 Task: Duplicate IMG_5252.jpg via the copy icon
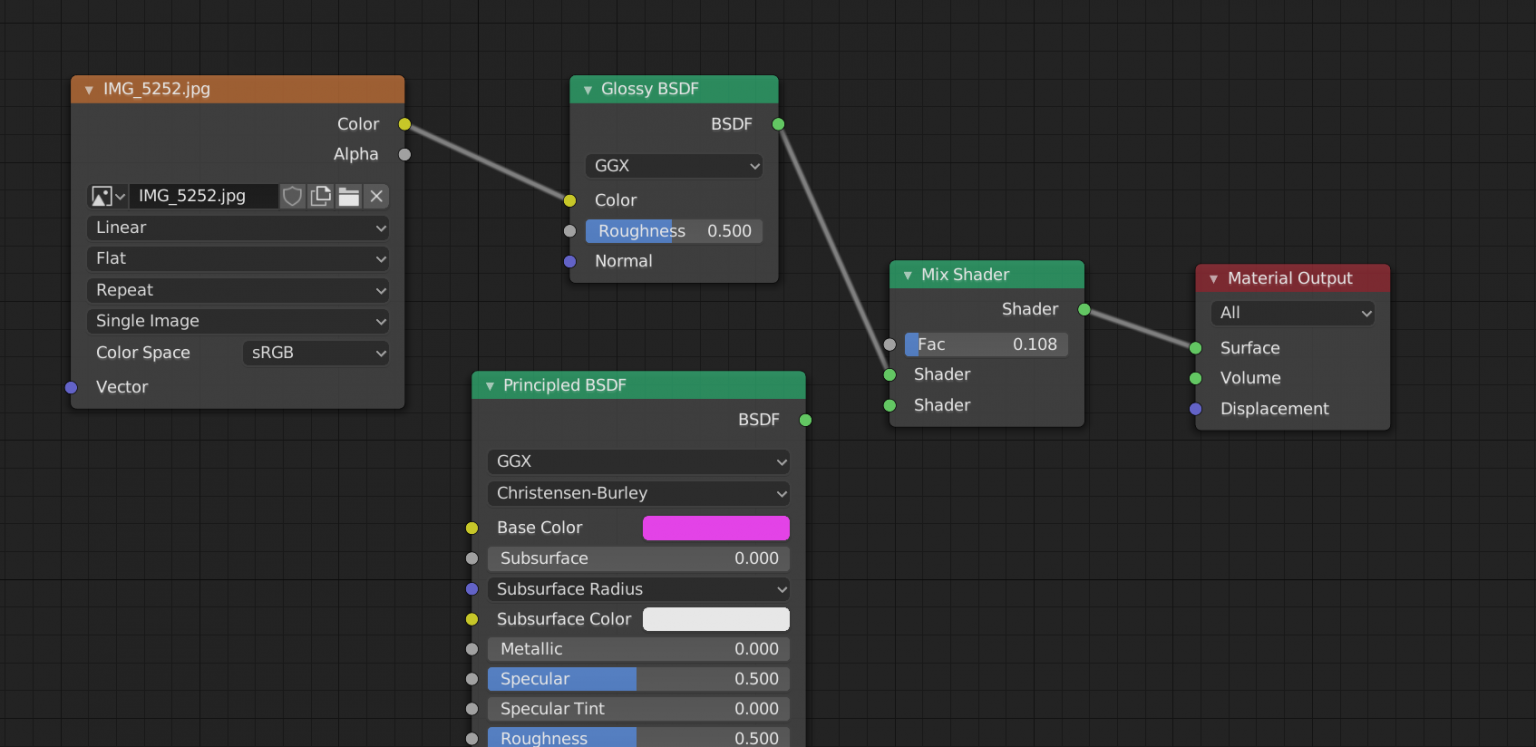click(x=320, y=196)
